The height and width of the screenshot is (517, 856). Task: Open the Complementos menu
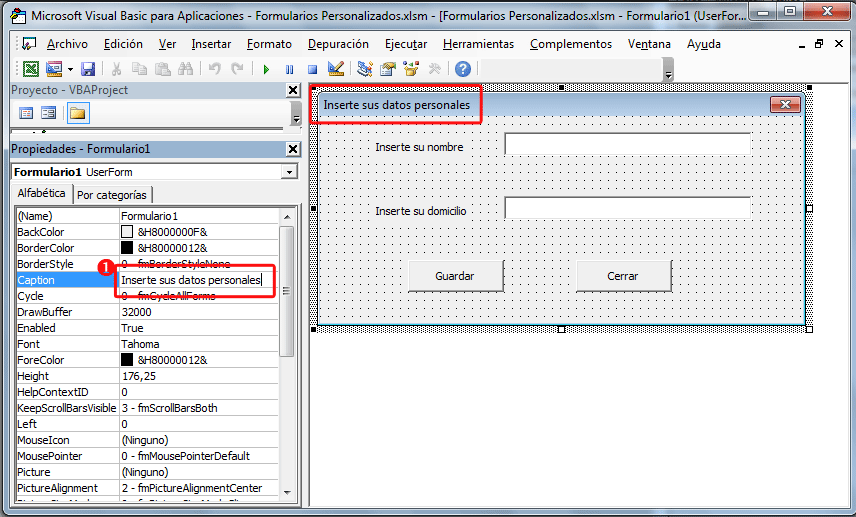571,44
